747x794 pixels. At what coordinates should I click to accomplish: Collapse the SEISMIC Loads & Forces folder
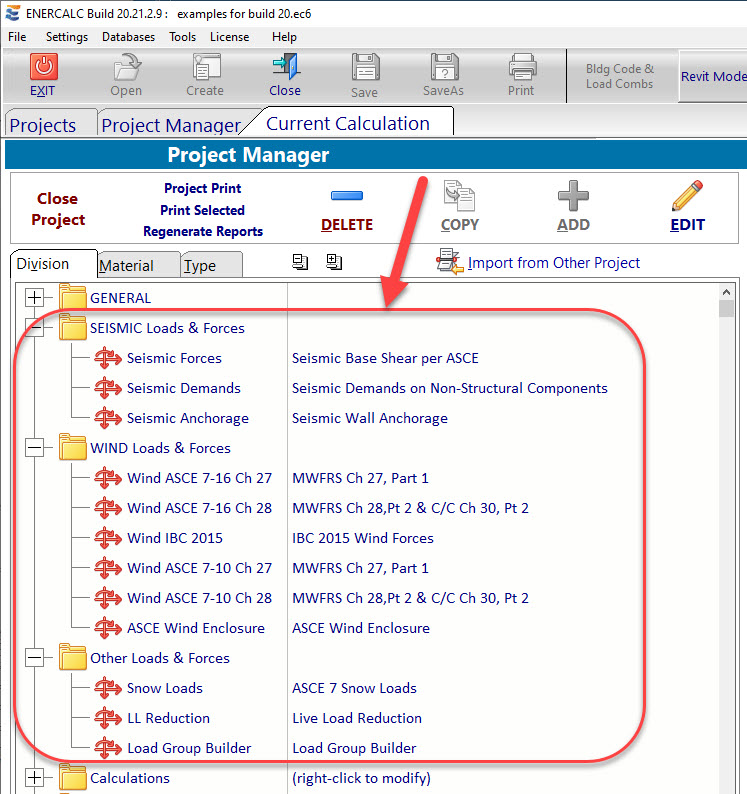pyautogui.click(x=36, y=328)
